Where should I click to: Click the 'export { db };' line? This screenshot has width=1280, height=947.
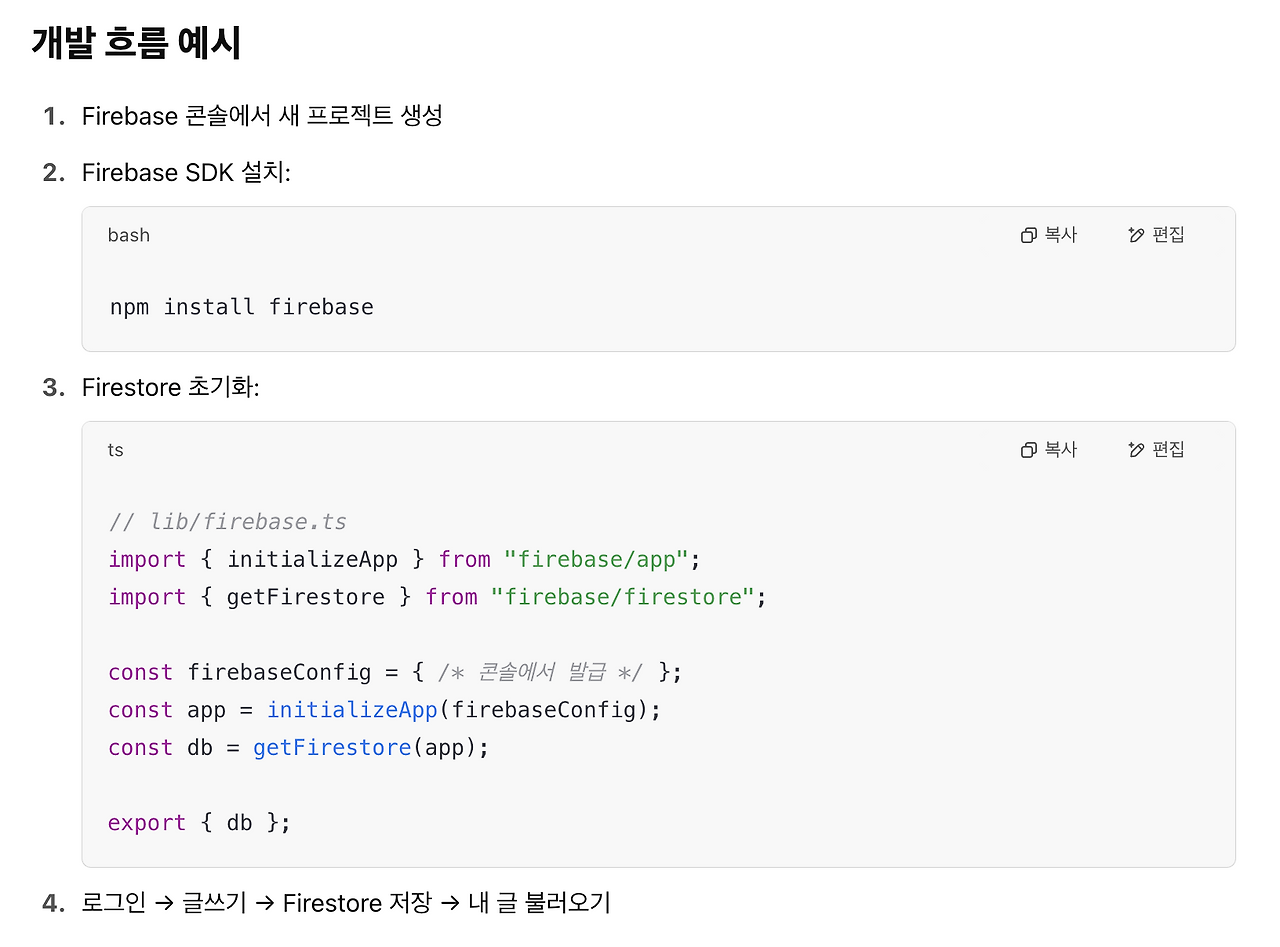[200, 823]
